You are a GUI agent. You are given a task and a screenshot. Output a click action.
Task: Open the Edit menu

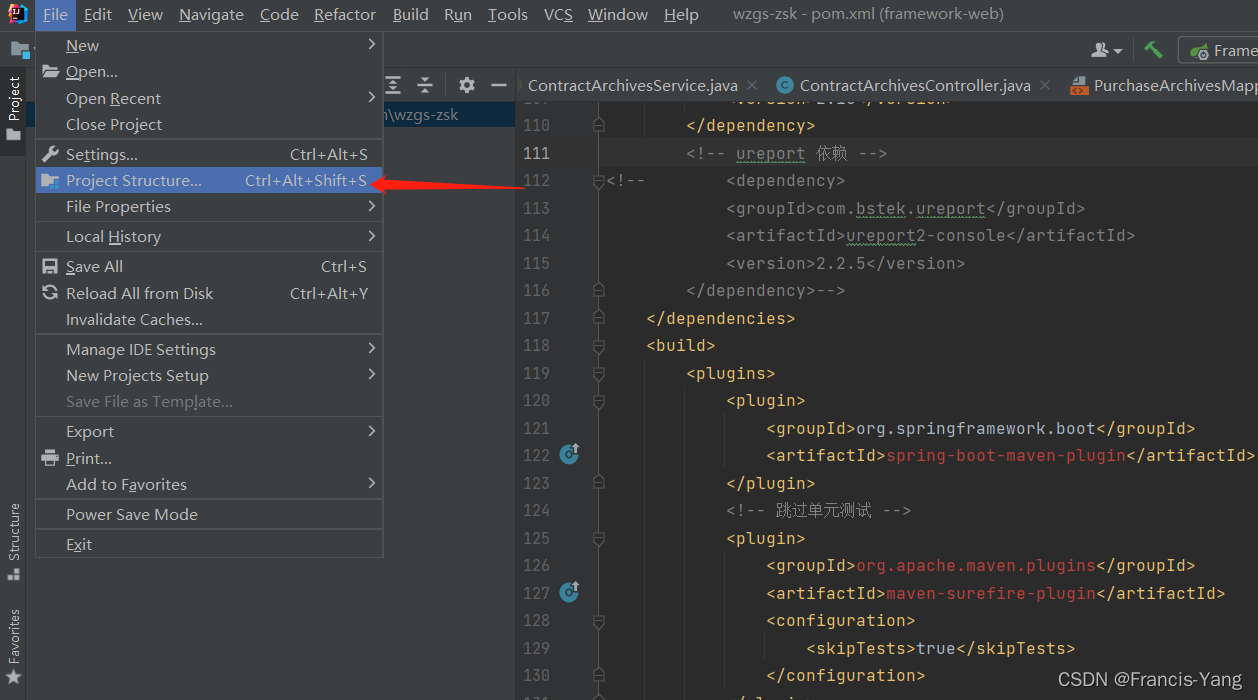click(98, 14)
